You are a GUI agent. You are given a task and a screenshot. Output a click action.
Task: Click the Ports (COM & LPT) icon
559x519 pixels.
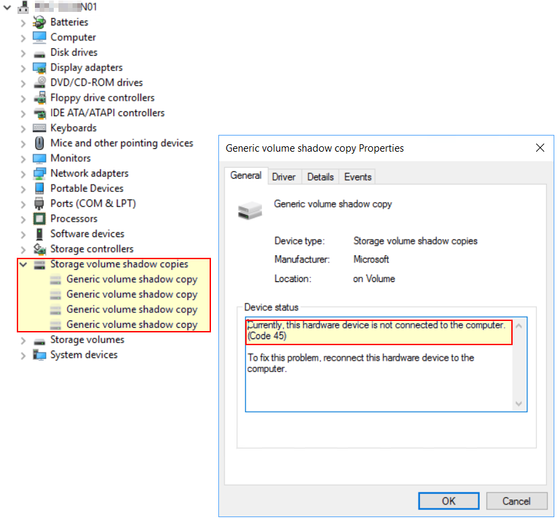coord(39,204)
